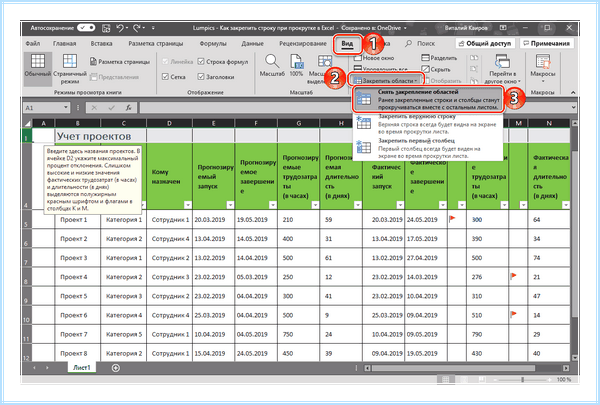The height and width of the screenshot is (405, 600).
Task: Select cell Категория 5
Action: pyautogui.click(x=124, y=334)
